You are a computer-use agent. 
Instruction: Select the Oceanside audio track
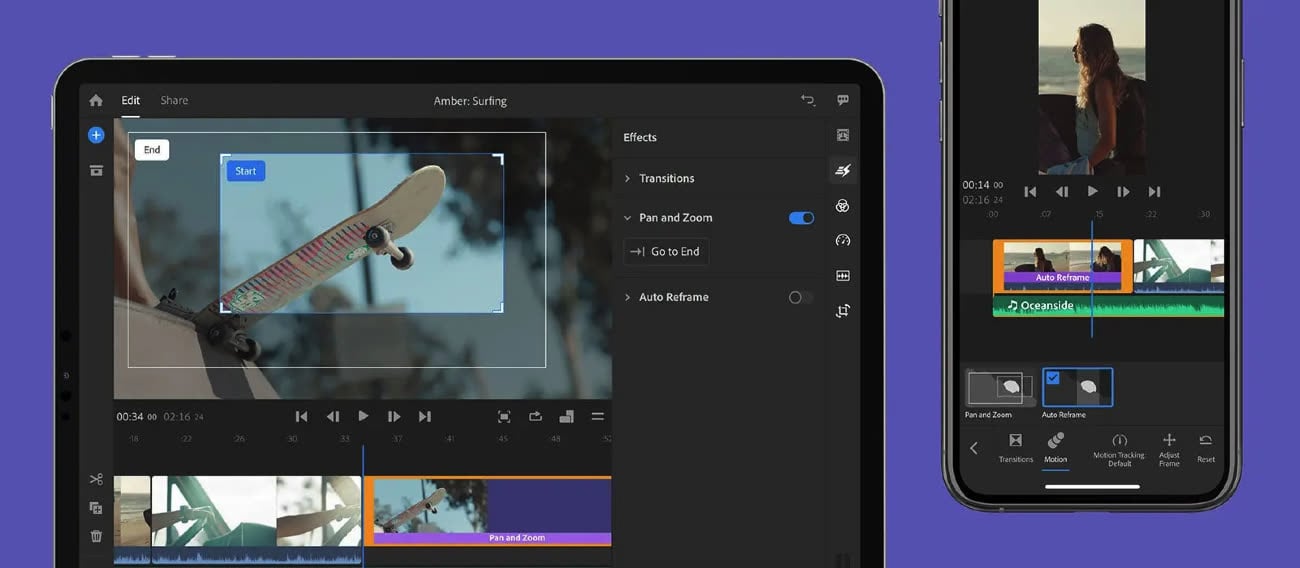(x=1108, y=306)
